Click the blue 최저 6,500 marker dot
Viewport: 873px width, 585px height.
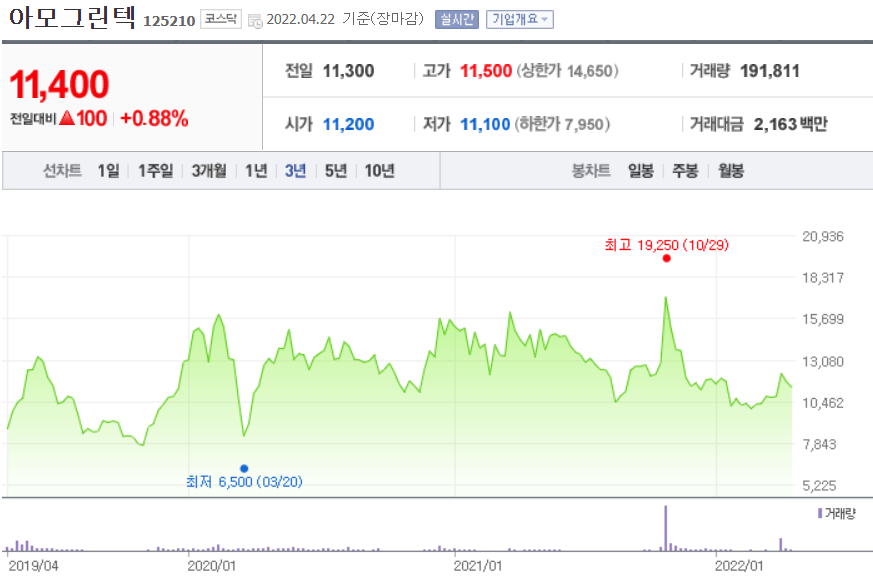coord(244,469)
